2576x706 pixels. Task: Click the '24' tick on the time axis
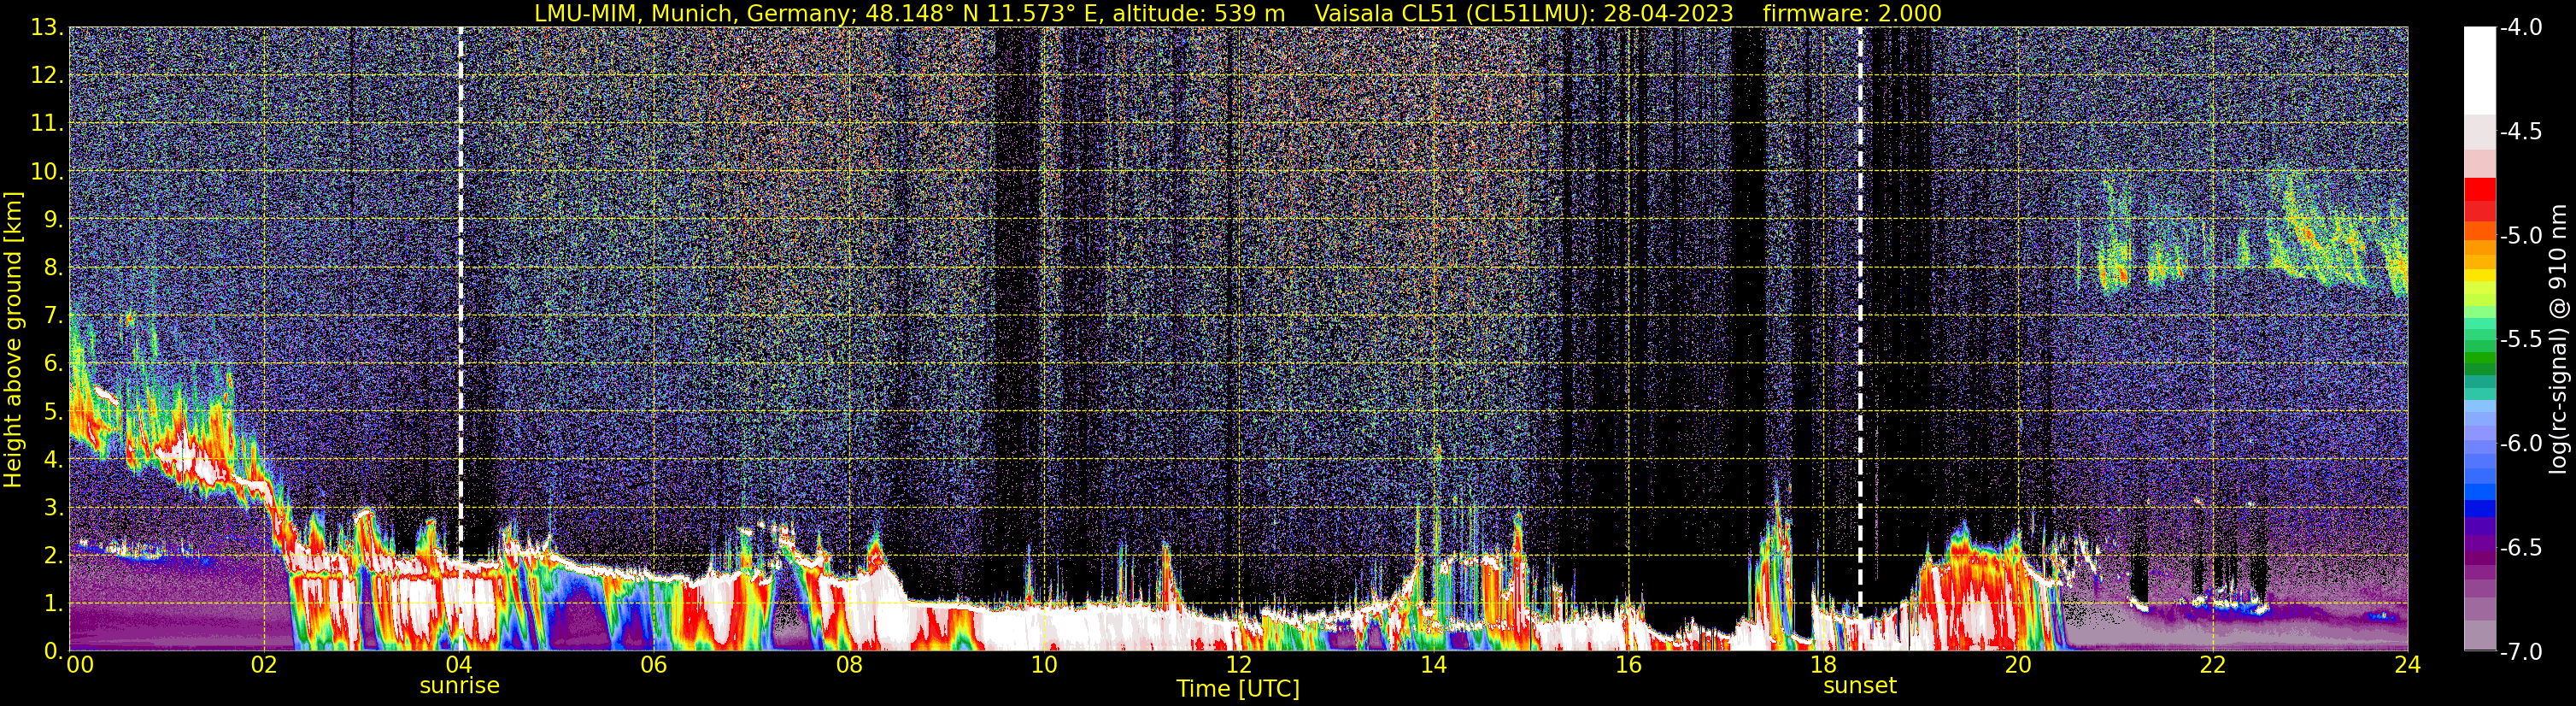tap(2407, 665)
